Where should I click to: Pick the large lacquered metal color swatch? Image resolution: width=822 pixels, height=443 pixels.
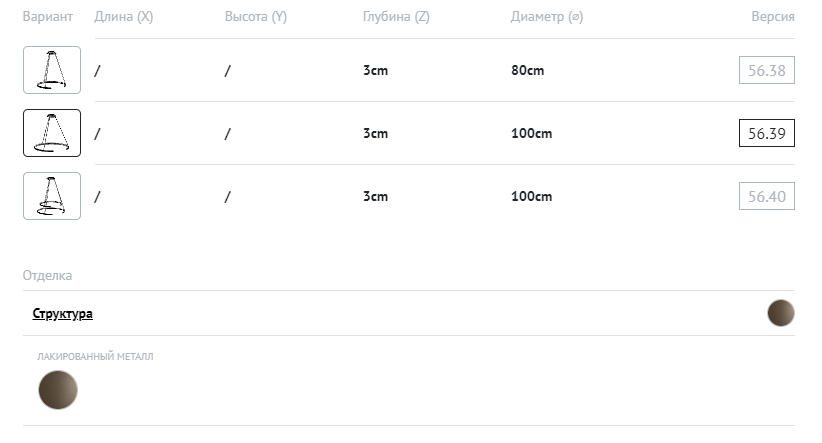tap(58, 390)
